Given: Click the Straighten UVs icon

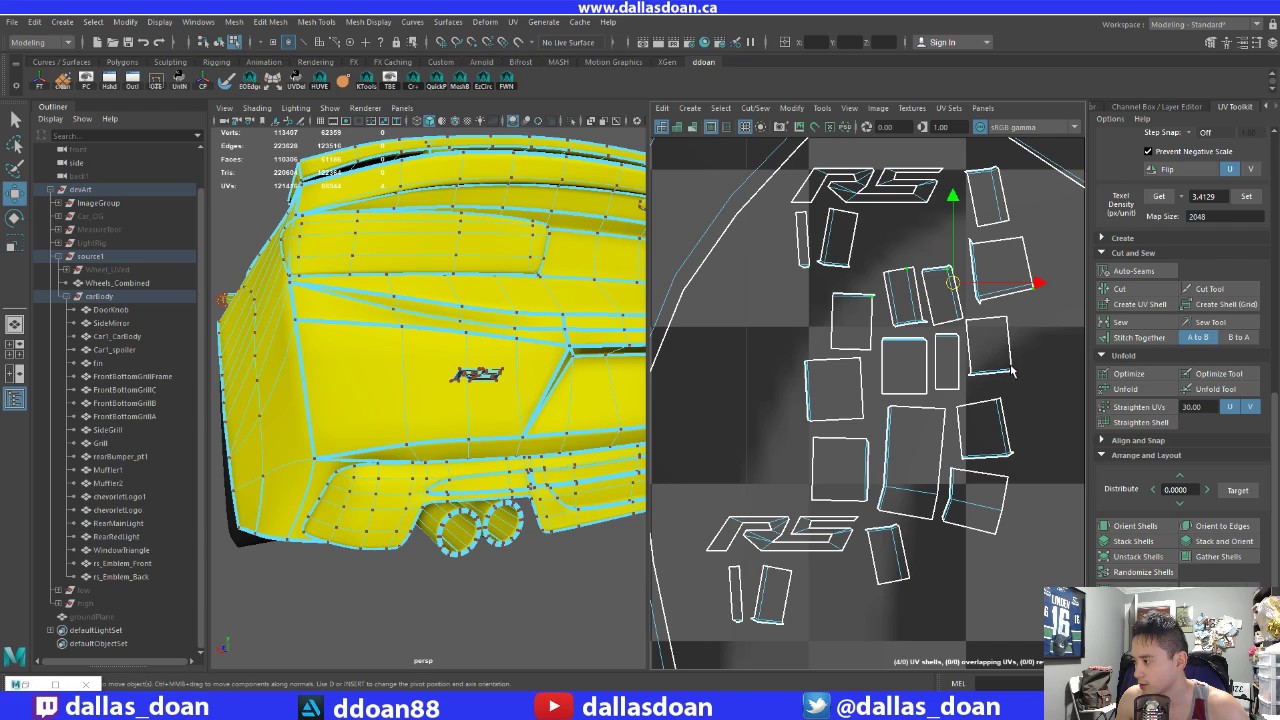Looking at the screenshot, I should coord(1104,407).
